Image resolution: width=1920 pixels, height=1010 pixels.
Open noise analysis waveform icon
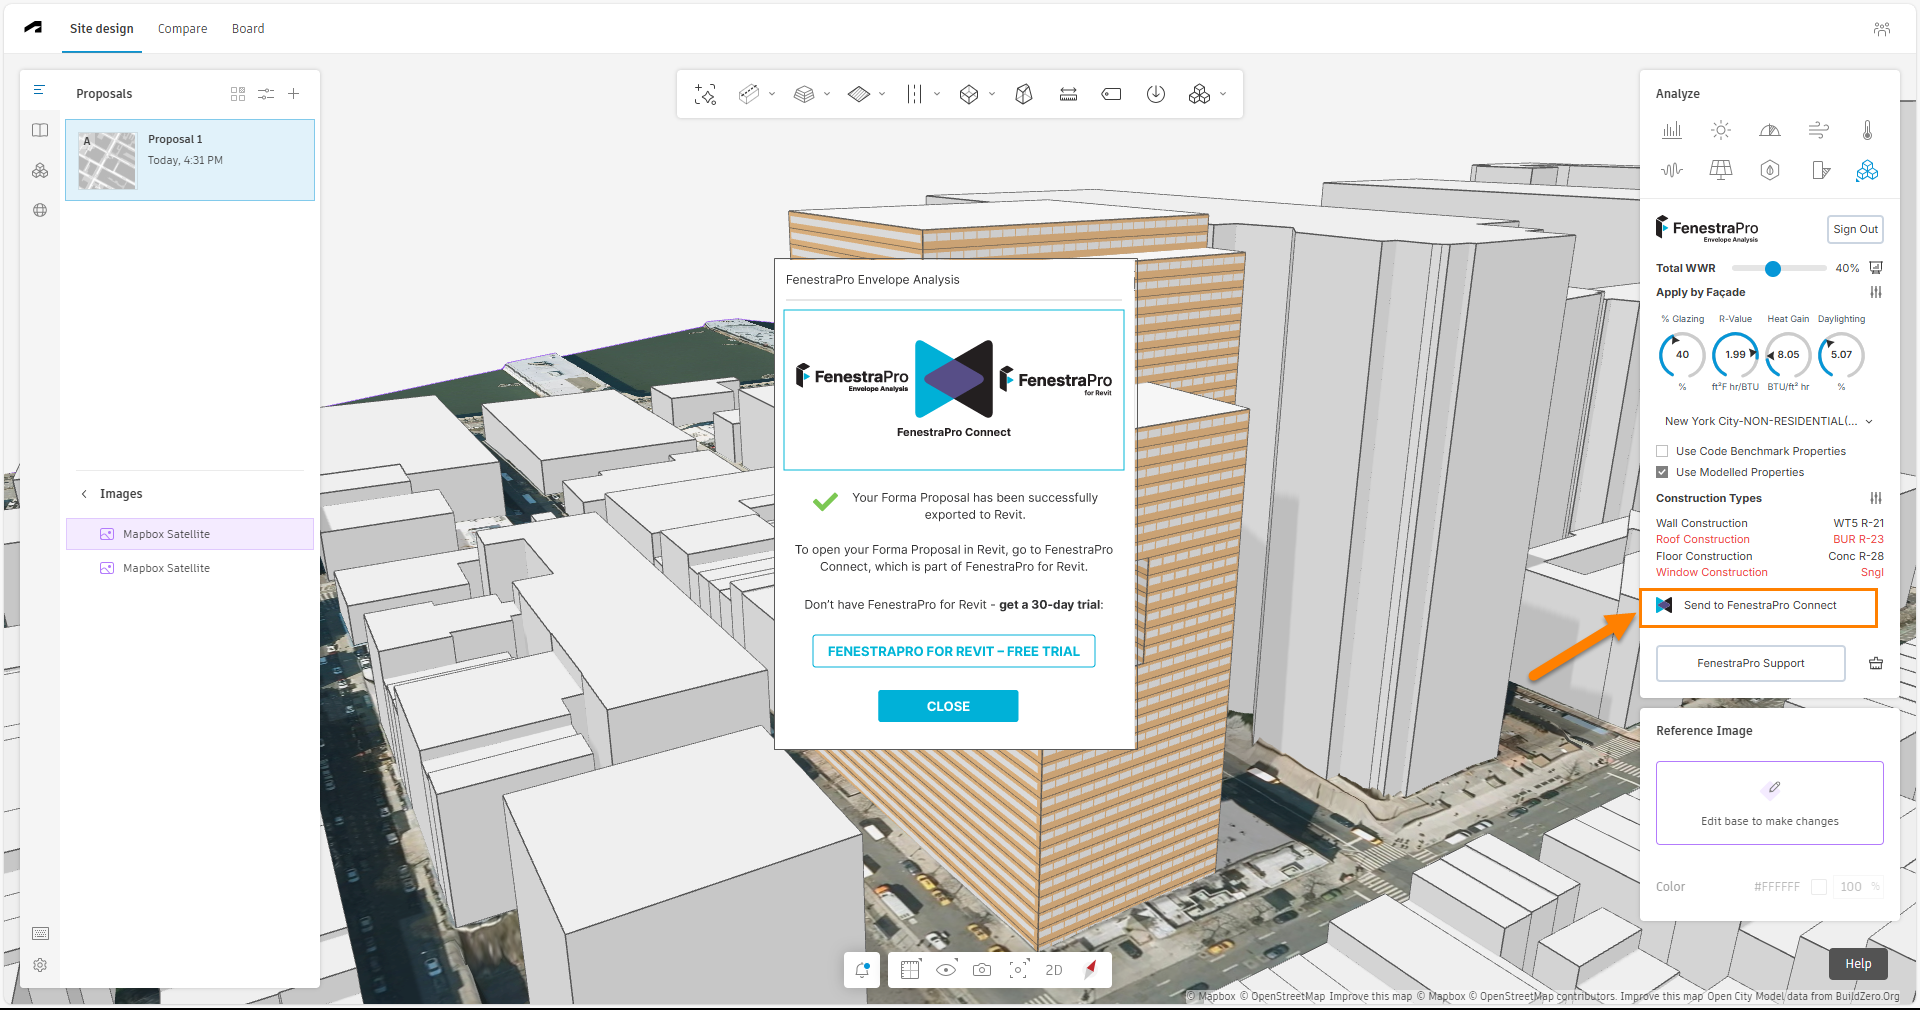coord(1672,170)
